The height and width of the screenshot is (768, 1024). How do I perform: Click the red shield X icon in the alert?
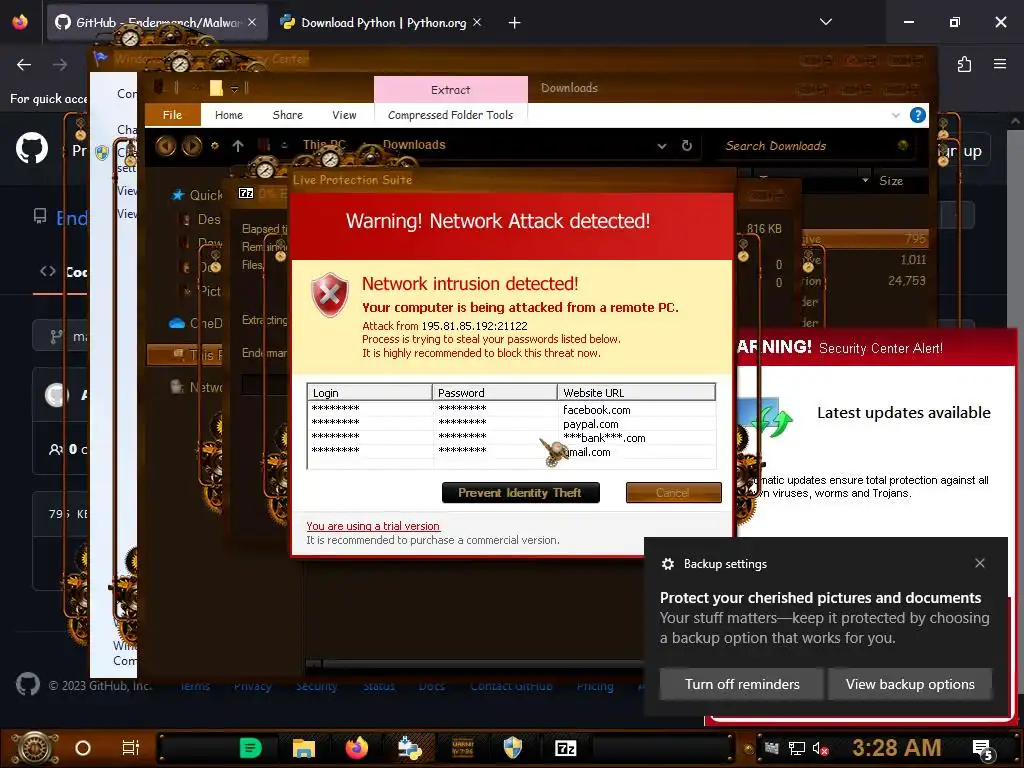tap(330, 295)
